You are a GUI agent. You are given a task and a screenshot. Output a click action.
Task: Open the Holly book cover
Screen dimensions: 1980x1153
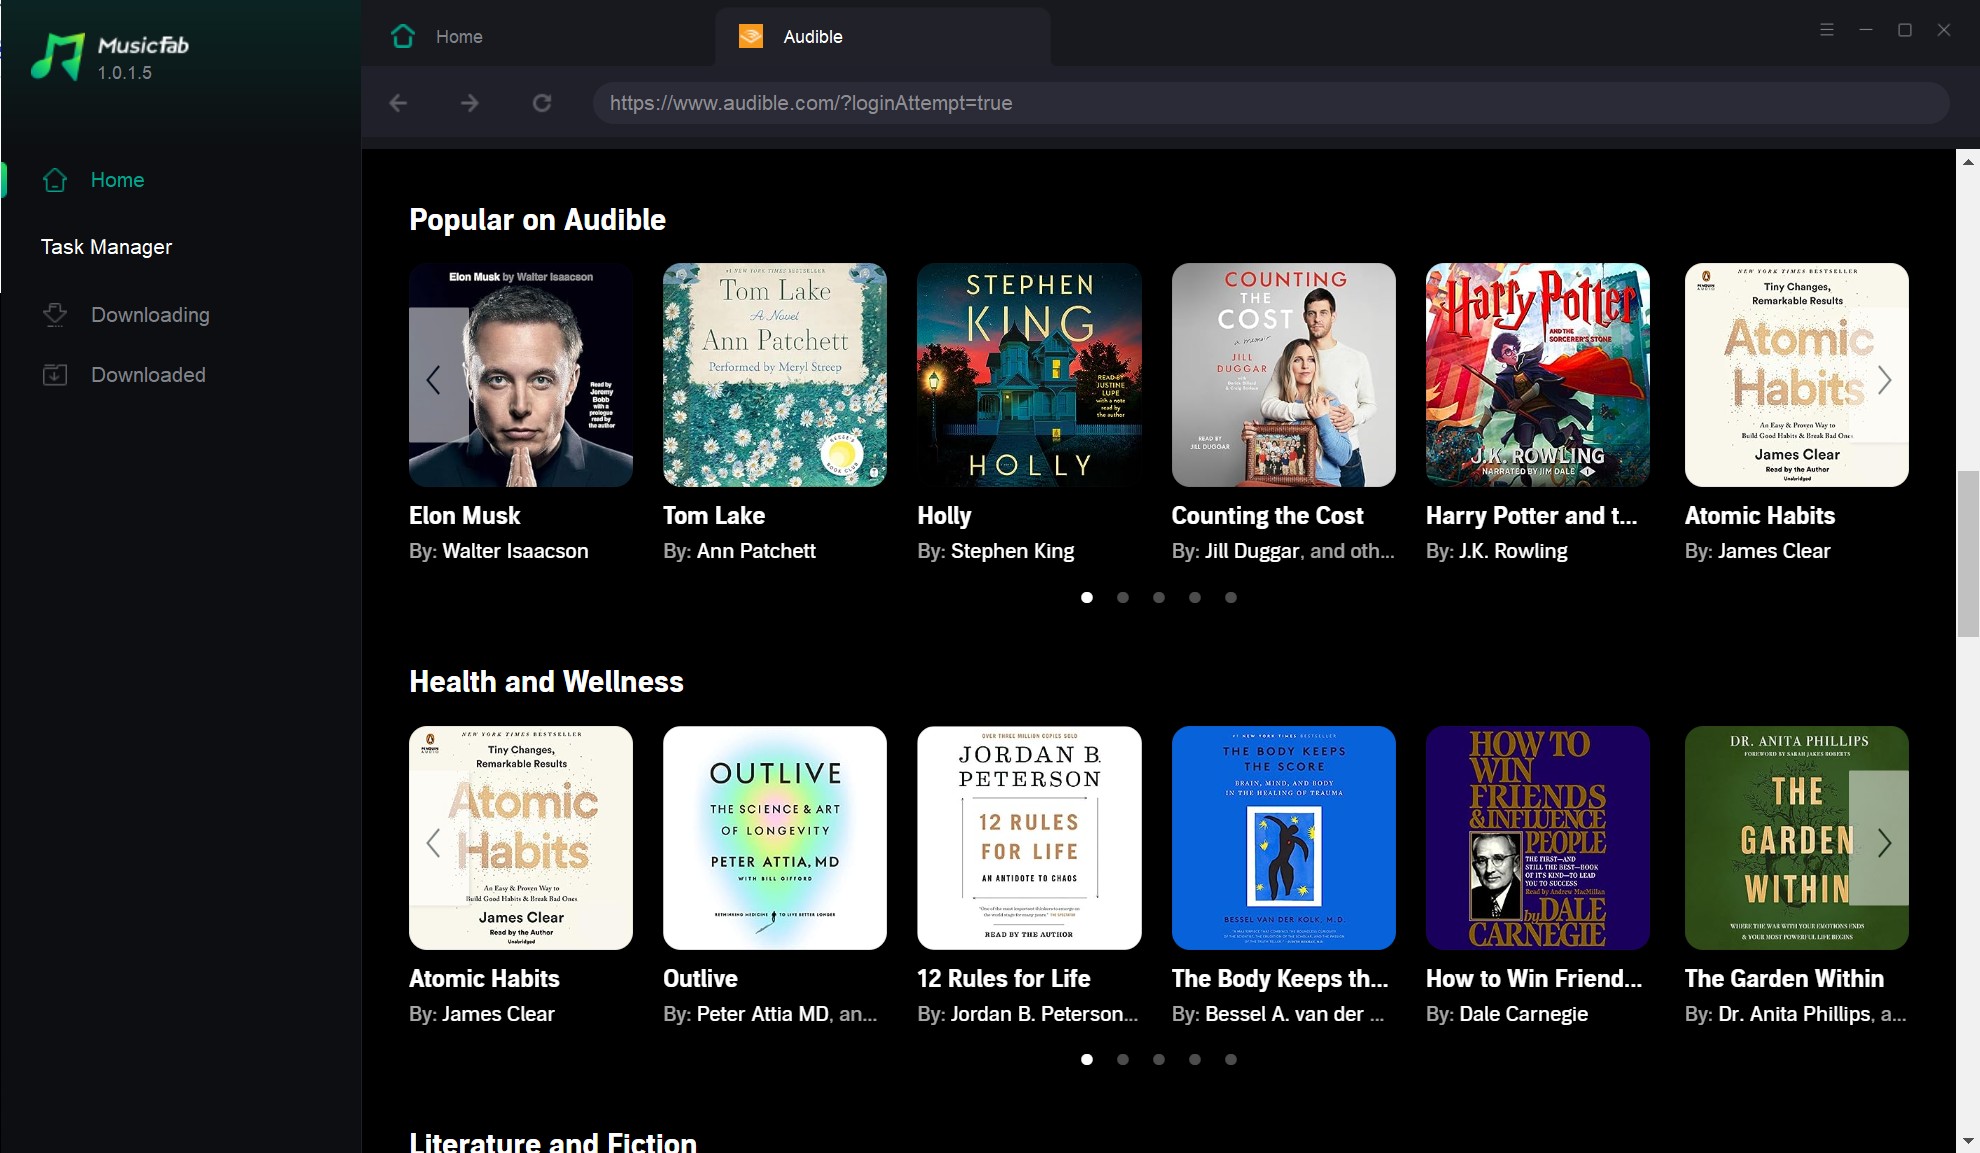click(1029, 375)
